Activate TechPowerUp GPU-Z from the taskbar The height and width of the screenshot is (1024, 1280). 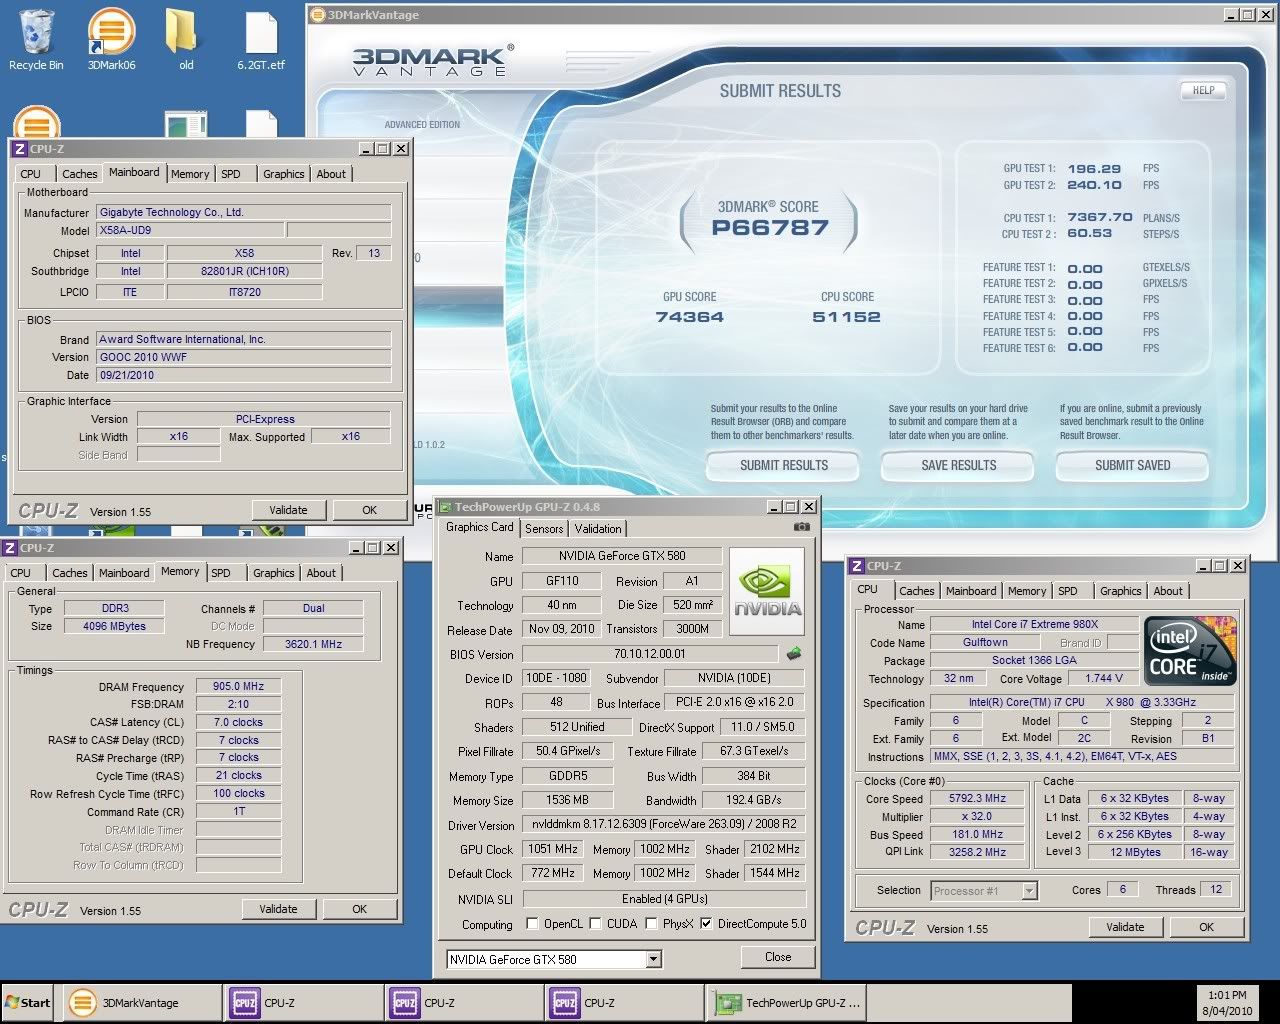point(789,1003)
